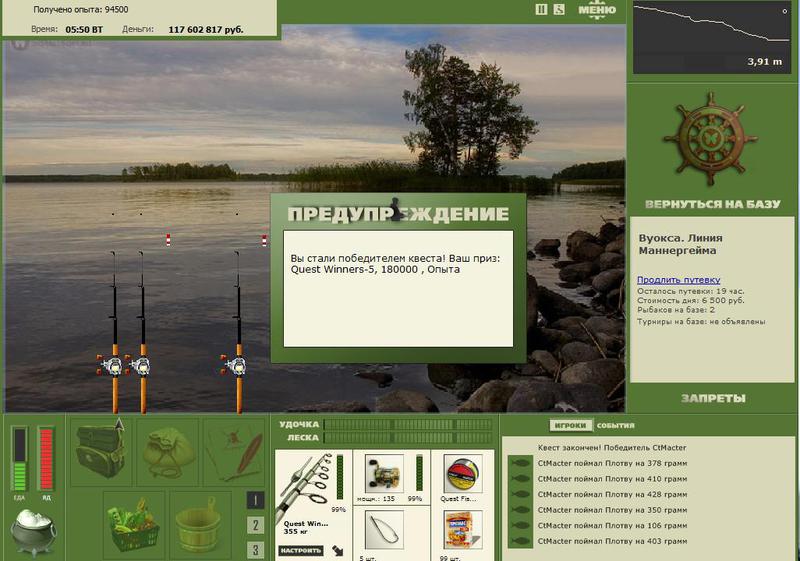This screenshot has width=800, height=561.
Task: Open the tackle backpack icon
Action: tap(101, 451)
